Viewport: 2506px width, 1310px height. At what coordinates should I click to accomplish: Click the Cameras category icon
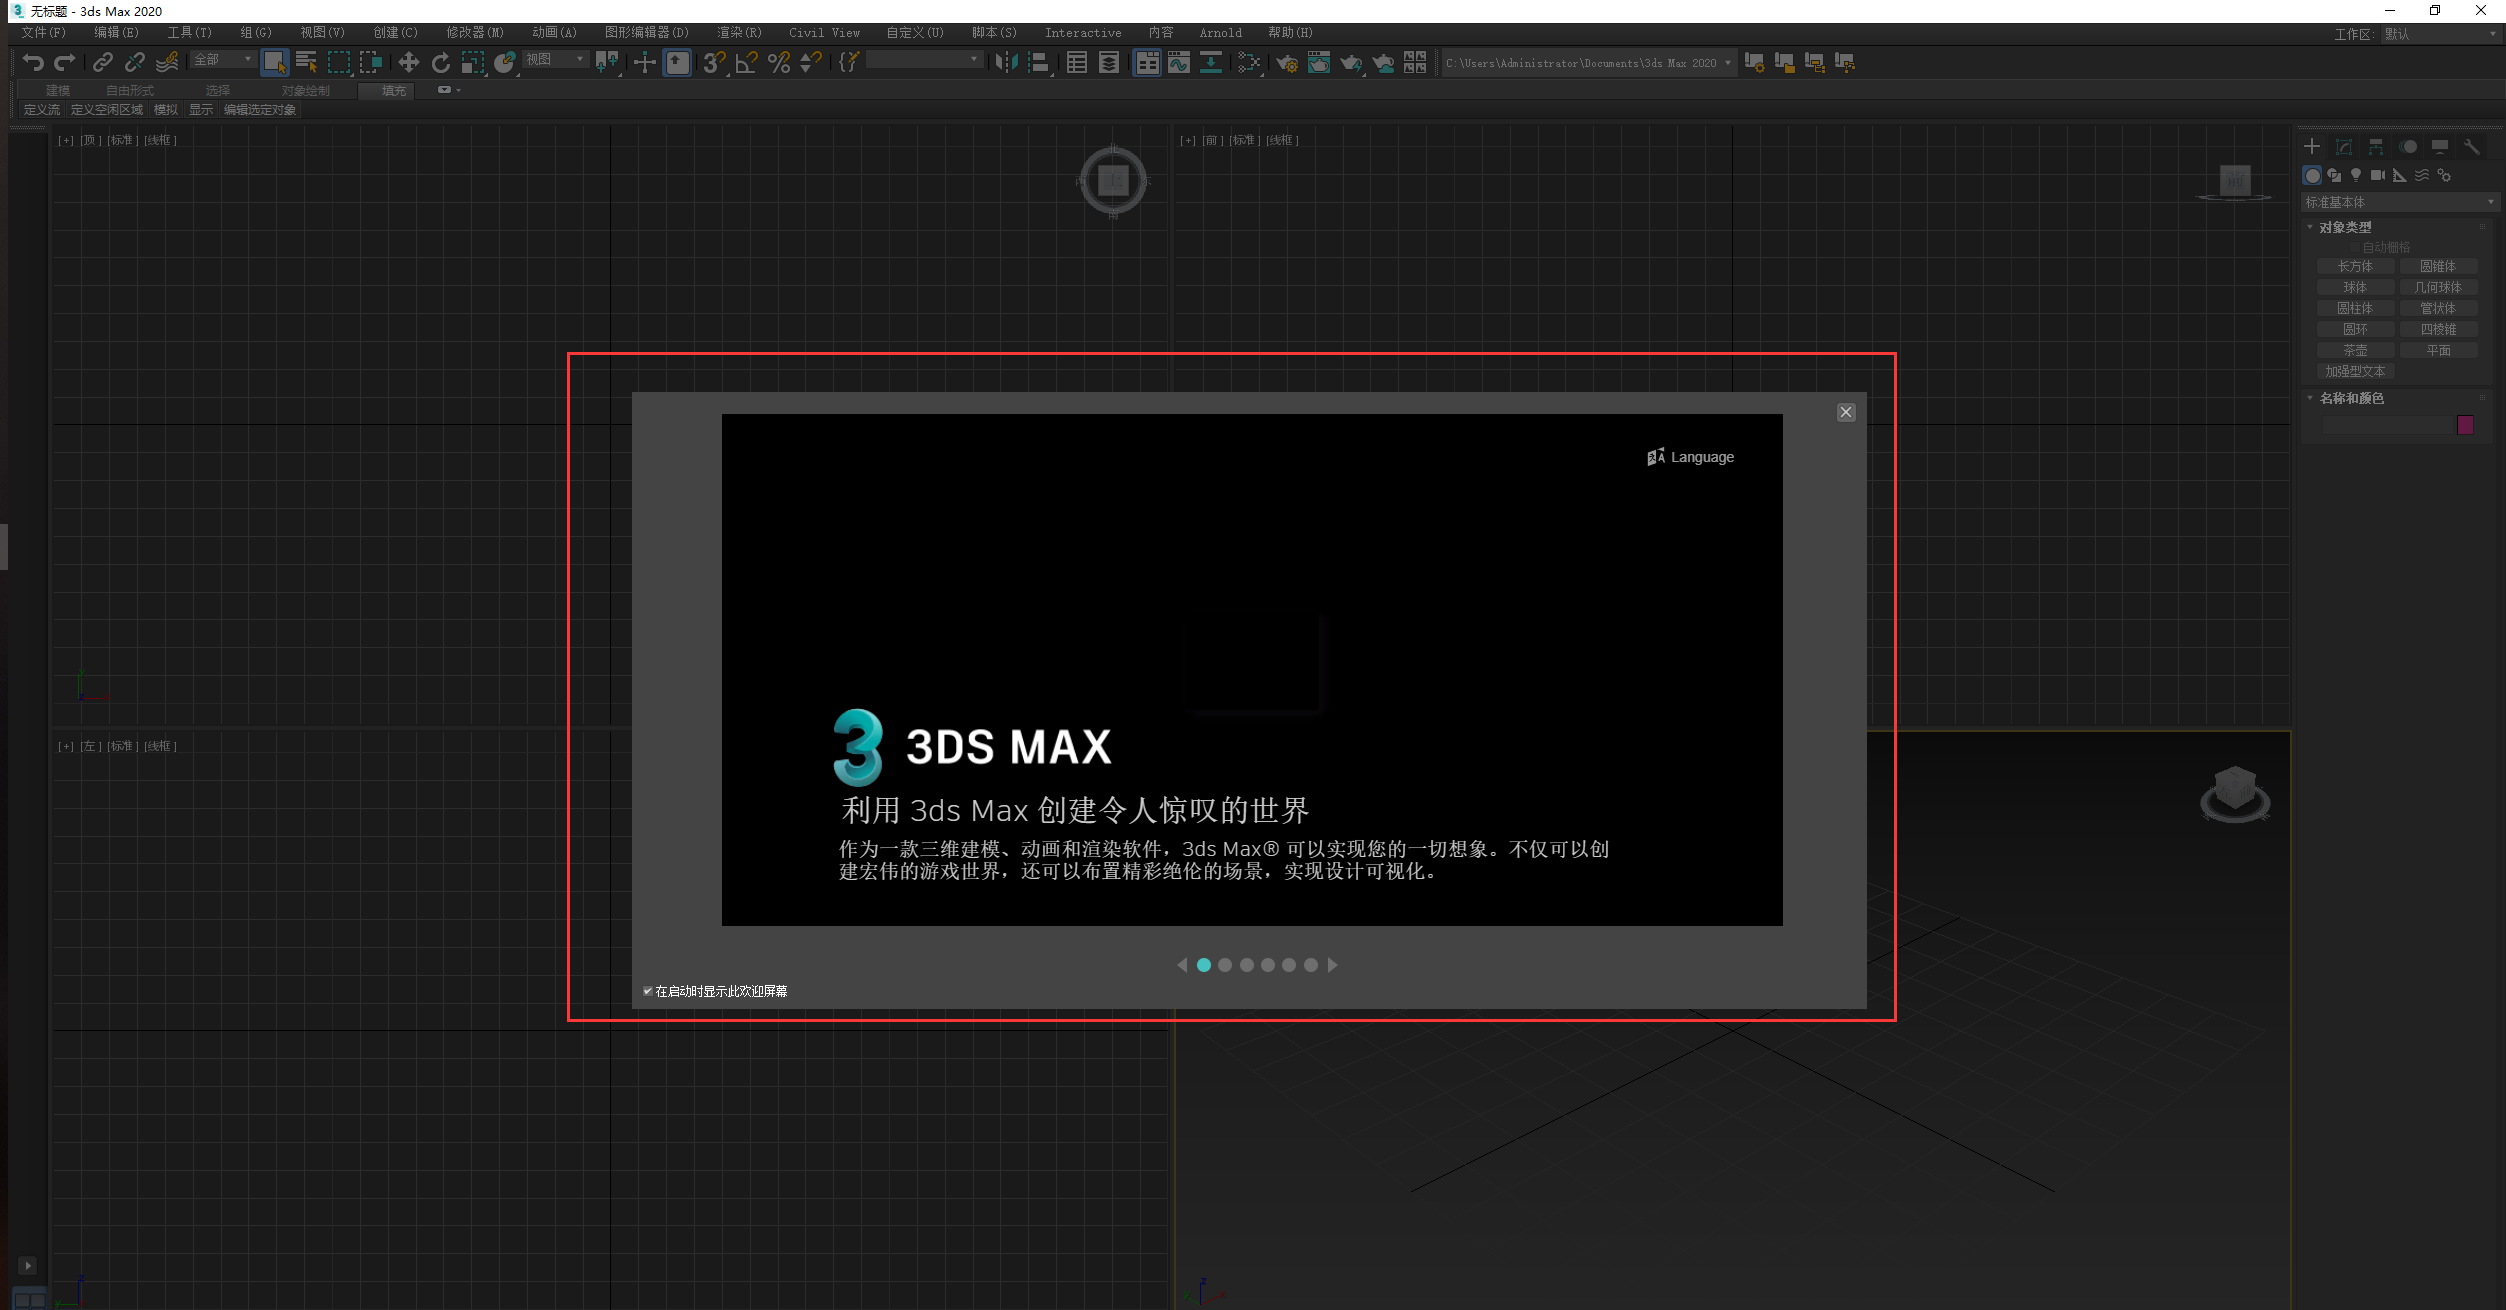[x=2378, y=175]
